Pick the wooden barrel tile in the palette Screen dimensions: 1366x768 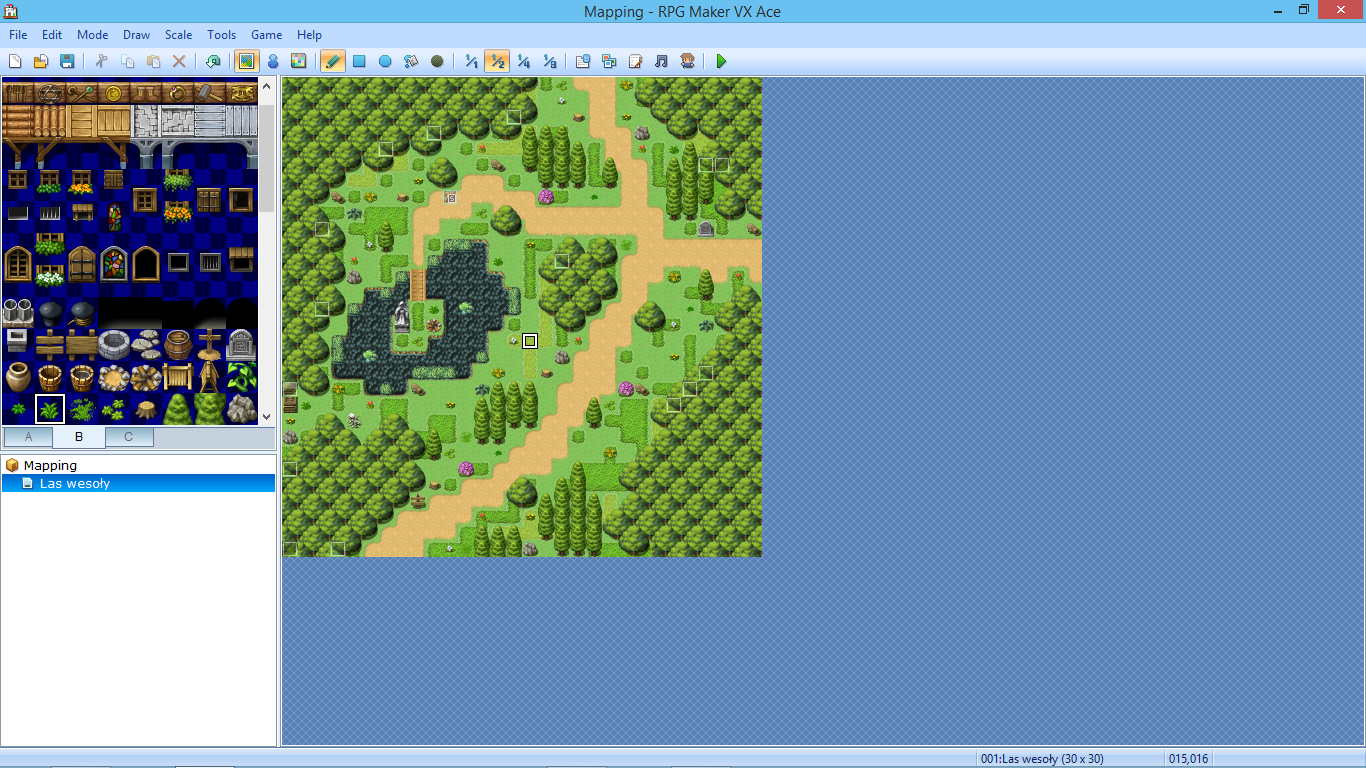[178, 344]
